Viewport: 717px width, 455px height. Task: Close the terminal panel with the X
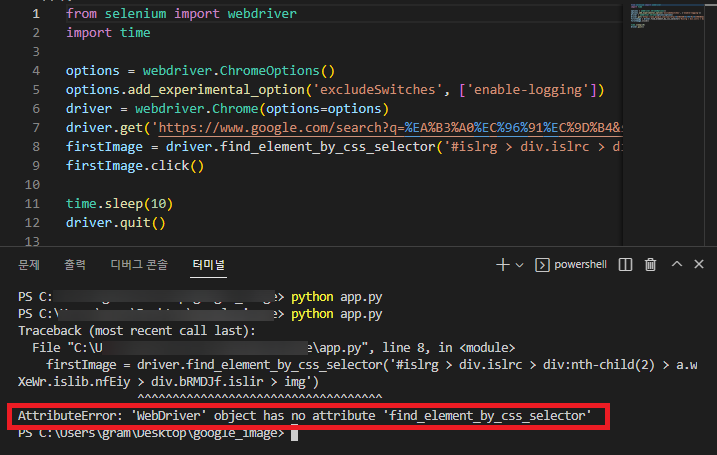click(699, 264)
